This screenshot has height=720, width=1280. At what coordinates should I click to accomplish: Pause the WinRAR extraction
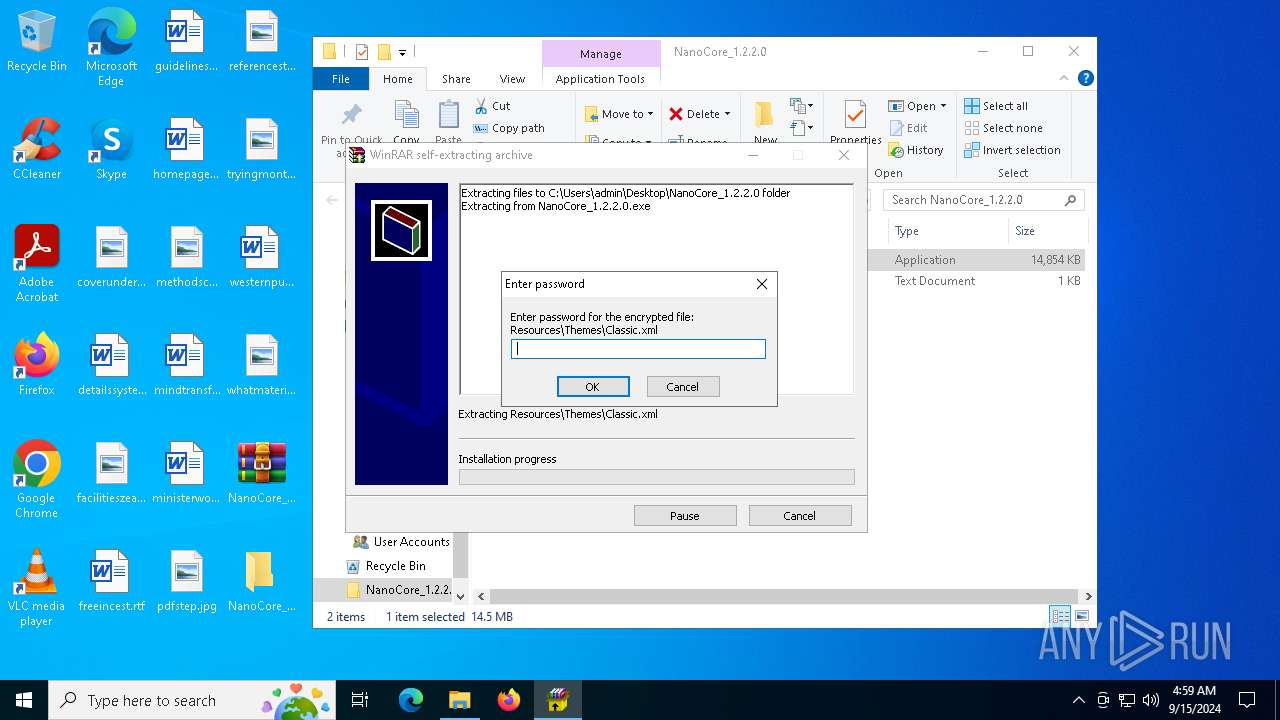(685, 516)
